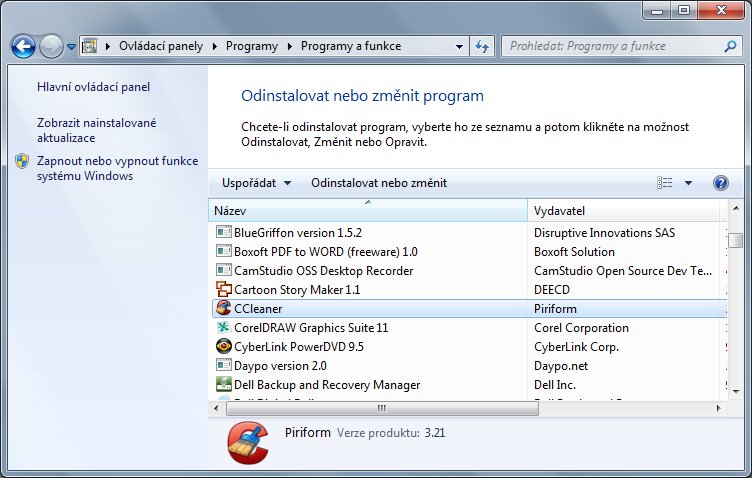Image resolution: width=752 pixels, height=478 pixels.
Task: Click publisher 'Corel Corporation' cell
Action: click(x=581, y=328)
